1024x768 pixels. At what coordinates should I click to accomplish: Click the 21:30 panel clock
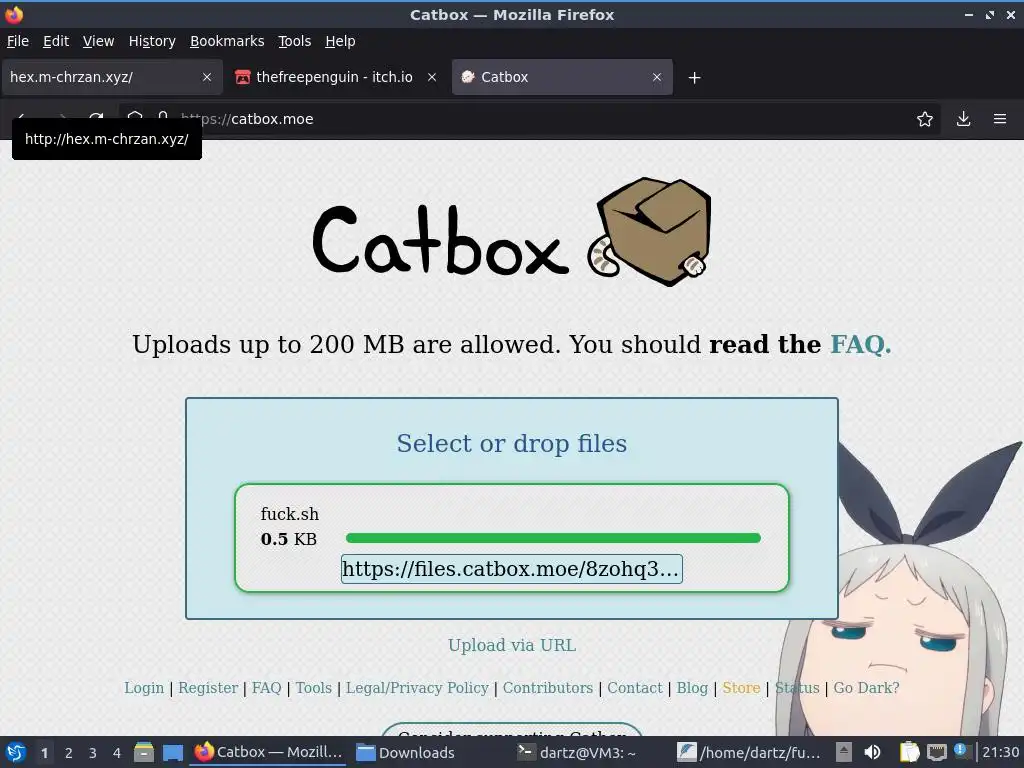point(1000,752)
